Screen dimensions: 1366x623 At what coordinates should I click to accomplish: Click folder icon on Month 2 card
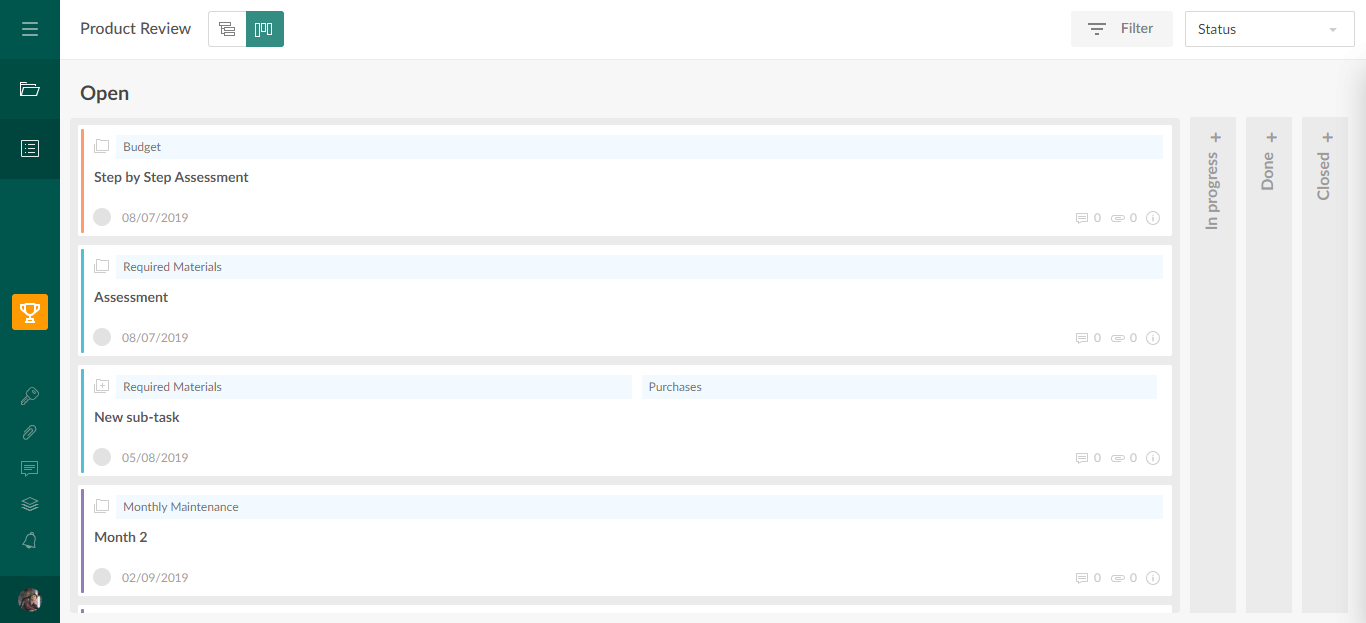pos(101,506)
